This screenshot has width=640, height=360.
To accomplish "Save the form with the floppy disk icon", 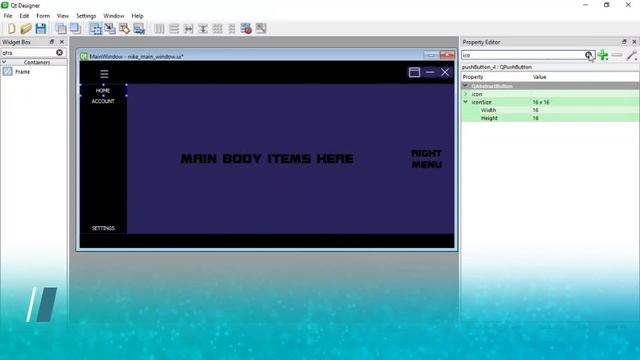I will point(40,29).
